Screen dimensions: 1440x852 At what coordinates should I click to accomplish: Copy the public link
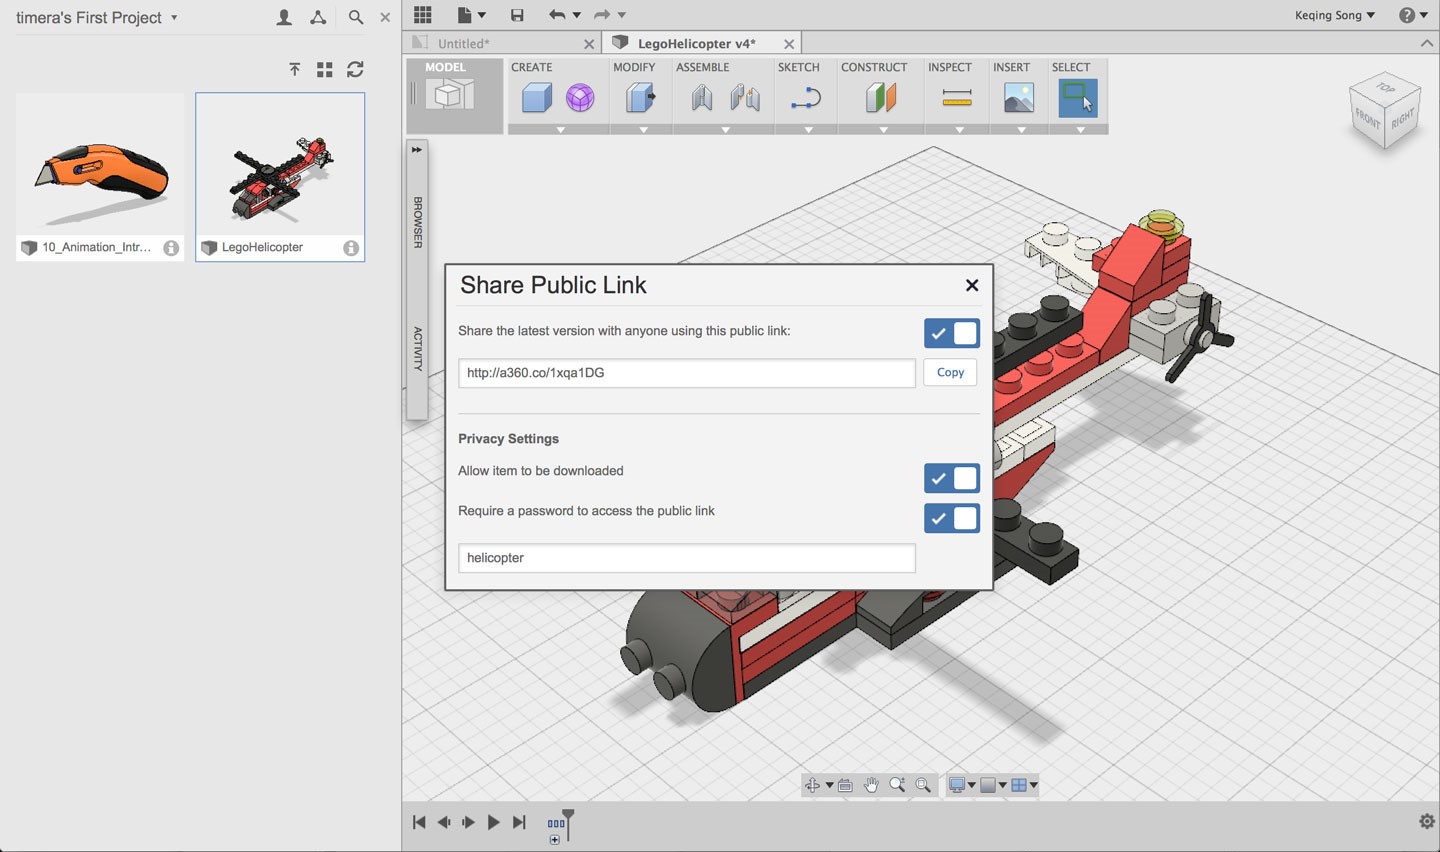[x=950, y=372]
